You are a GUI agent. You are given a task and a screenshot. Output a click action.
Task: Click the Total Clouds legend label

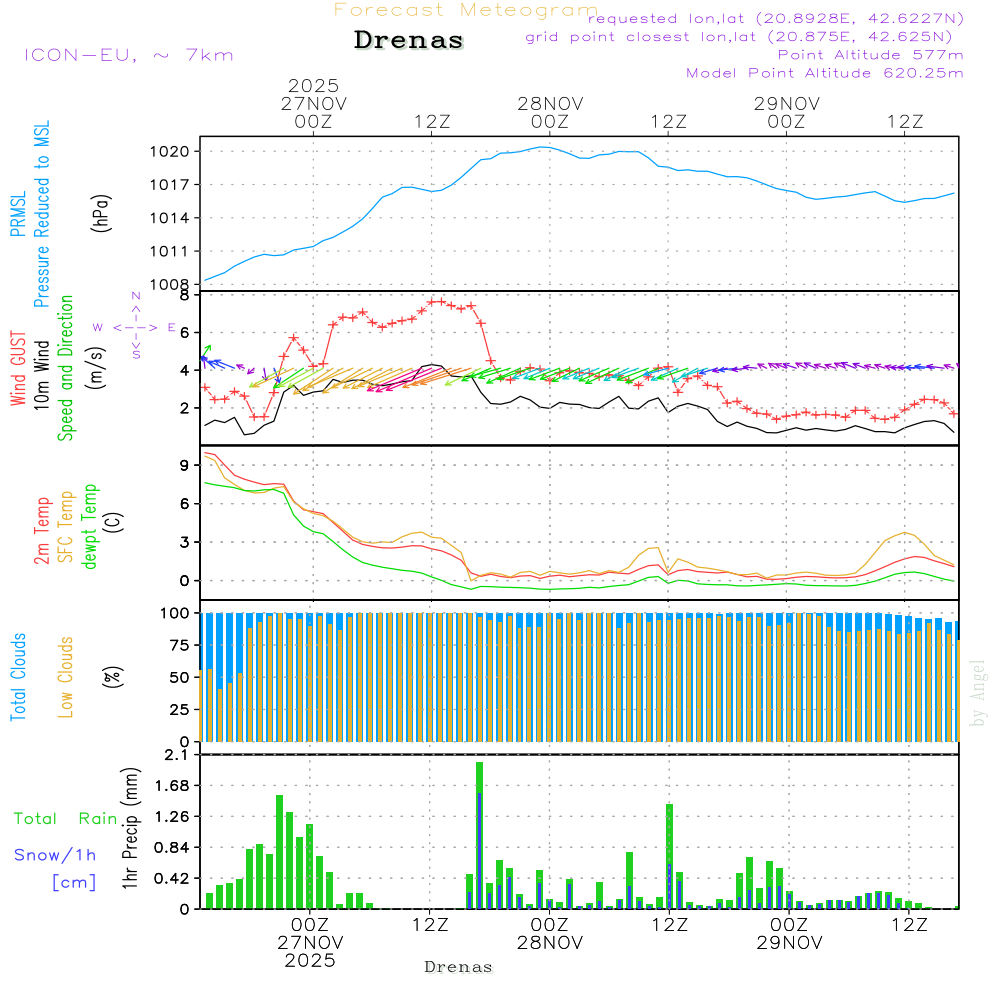[17, 678]
